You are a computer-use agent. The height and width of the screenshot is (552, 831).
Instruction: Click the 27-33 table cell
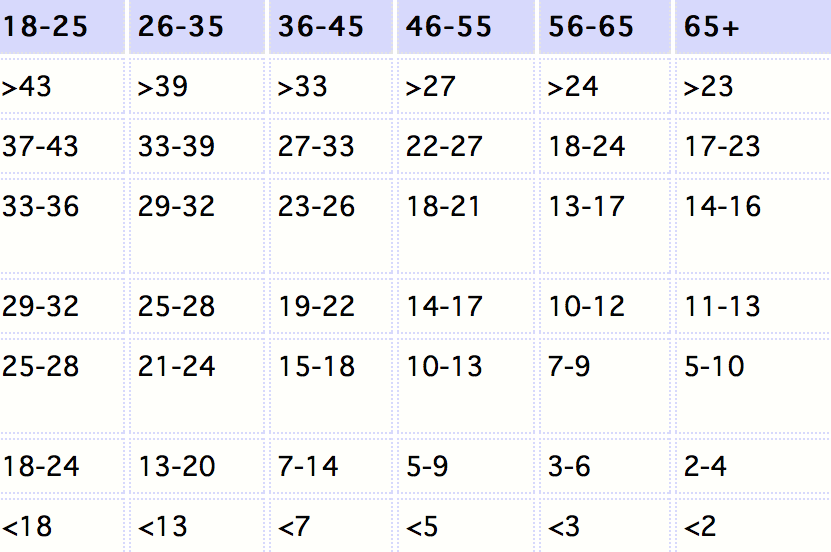pos(331,146)
